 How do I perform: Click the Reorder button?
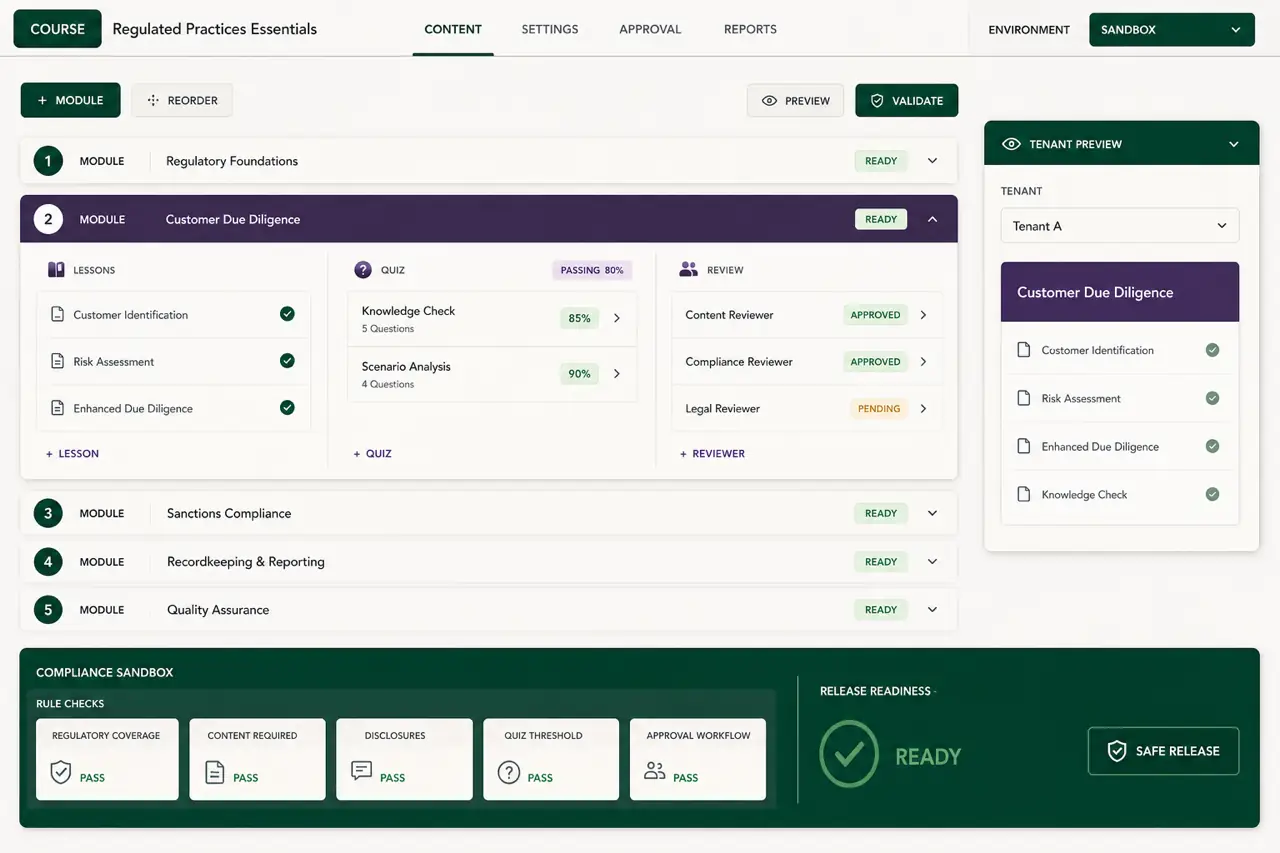click(182, 100)
